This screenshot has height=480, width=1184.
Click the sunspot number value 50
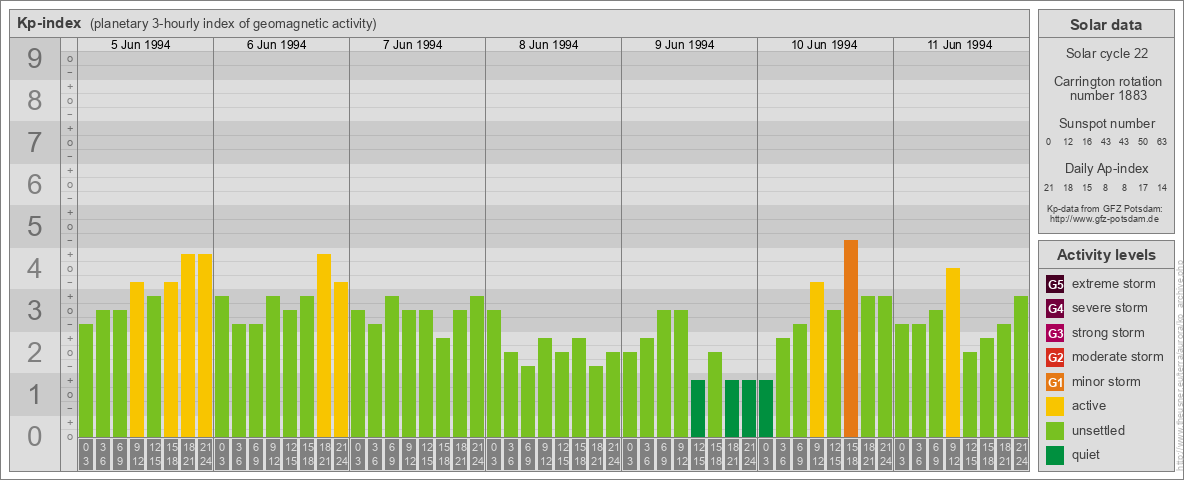point(1142,142)
